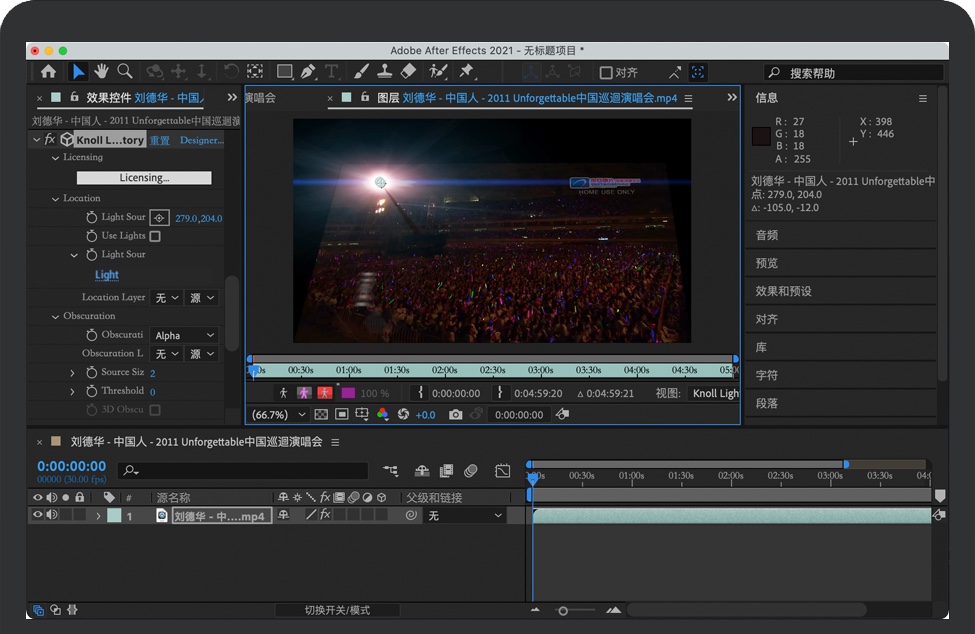Screen dimensions: 975x634
Task: Toggle the 对齐 snapping checkbox
Action: [x=606, y=72]
